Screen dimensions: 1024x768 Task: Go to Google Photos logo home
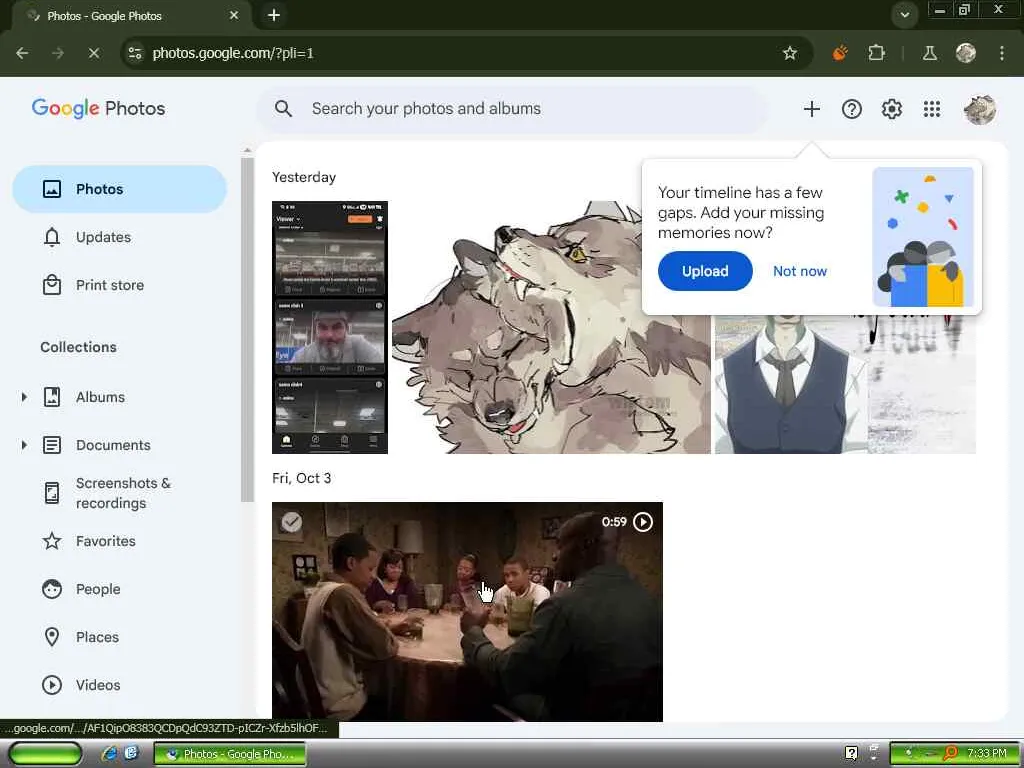tap(99, 108)
